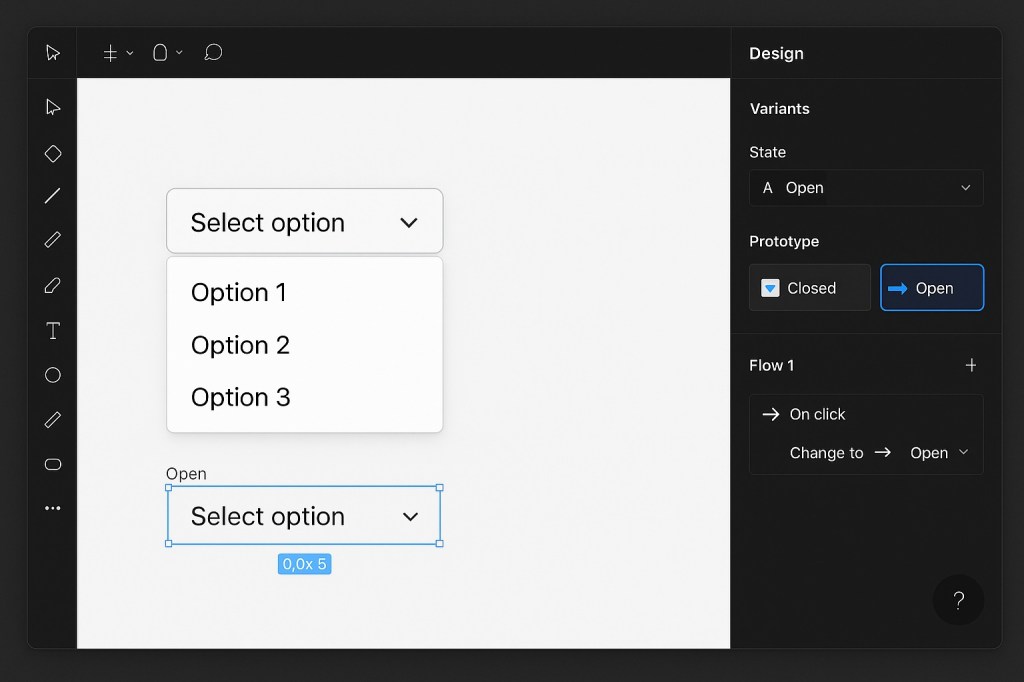Select the Ellipse tool
1024x682 pixels.
click(x=52, y=375)
